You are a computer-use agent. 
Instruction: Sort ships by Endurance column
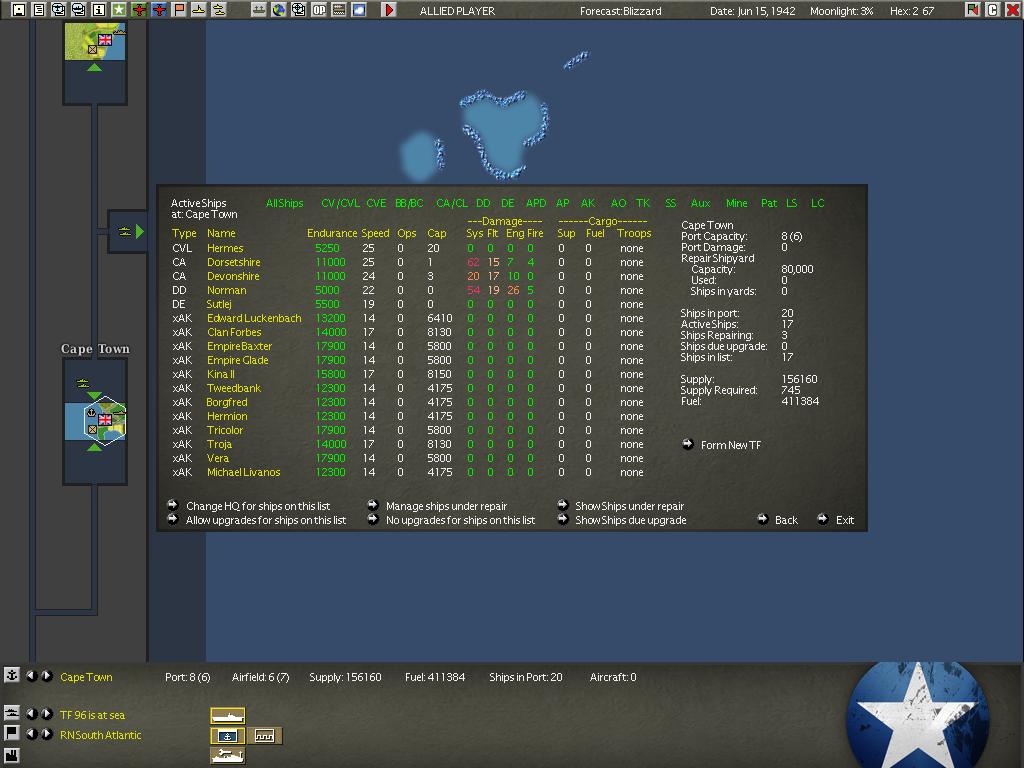(332, 233)
